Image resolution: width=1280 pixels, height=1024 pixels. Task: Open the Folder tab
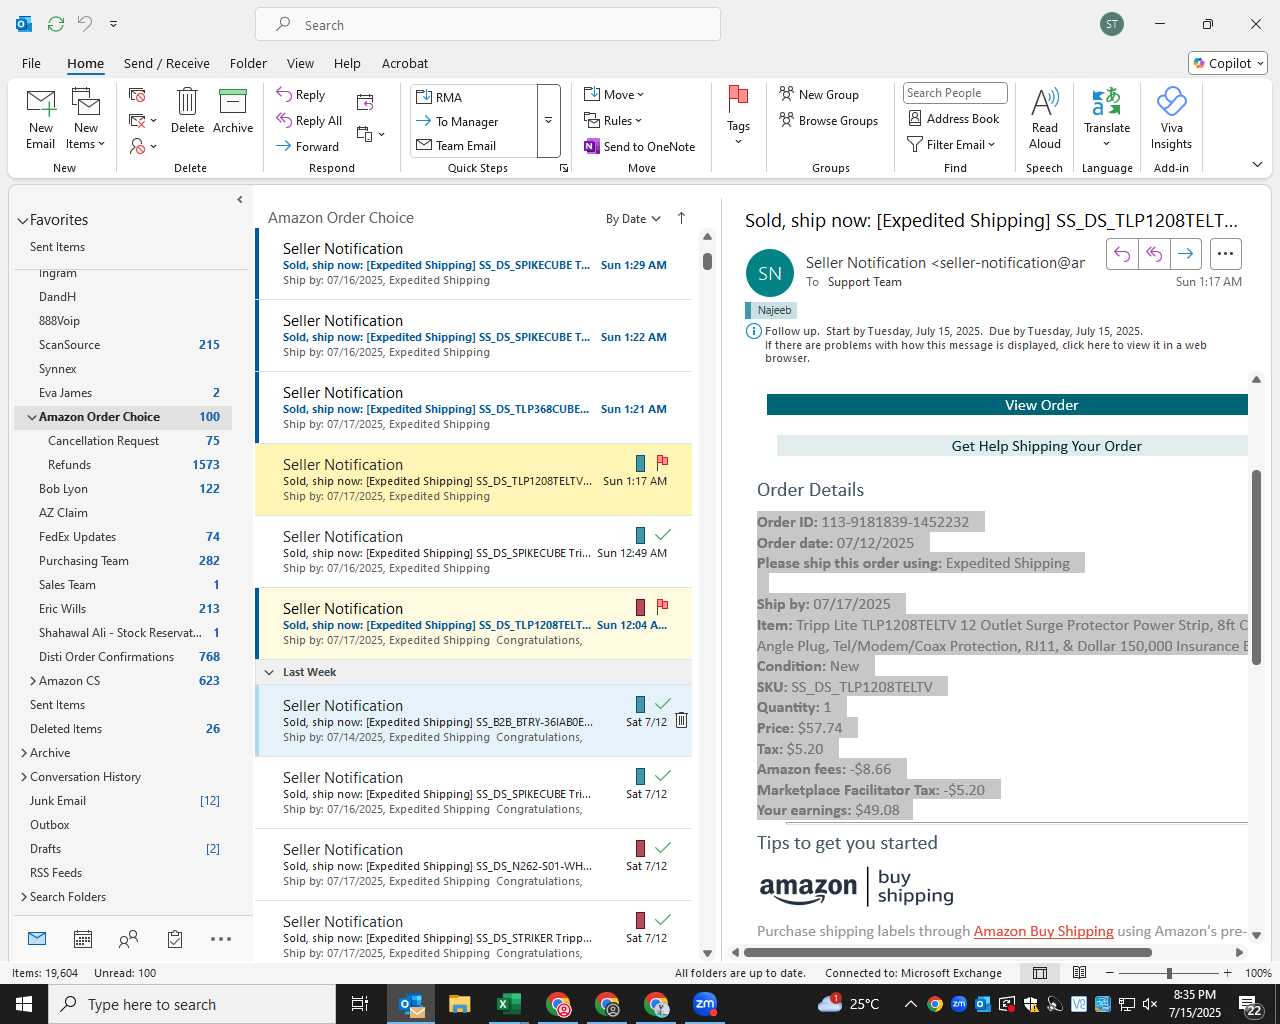248,63
